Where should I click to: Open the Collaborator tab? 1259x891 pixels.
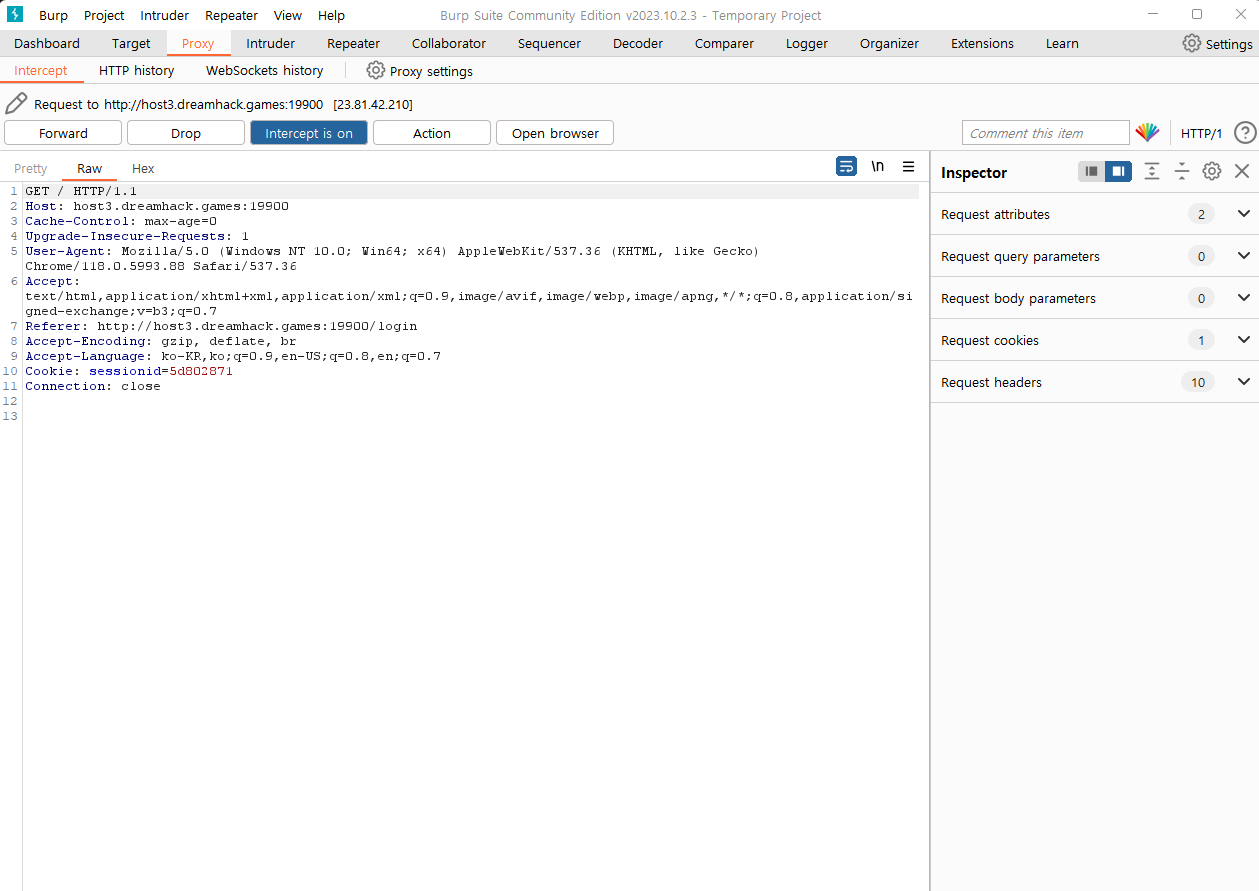(449, 43)
